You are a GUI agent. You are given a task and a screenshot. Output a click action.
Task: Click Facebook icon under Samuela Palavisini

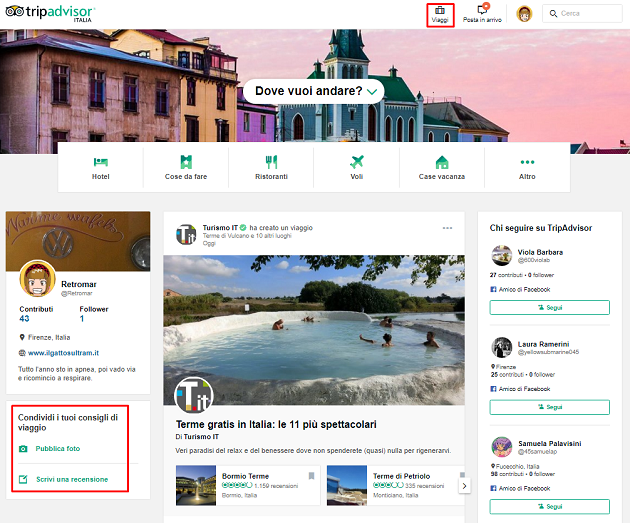(x=493, y=488)
